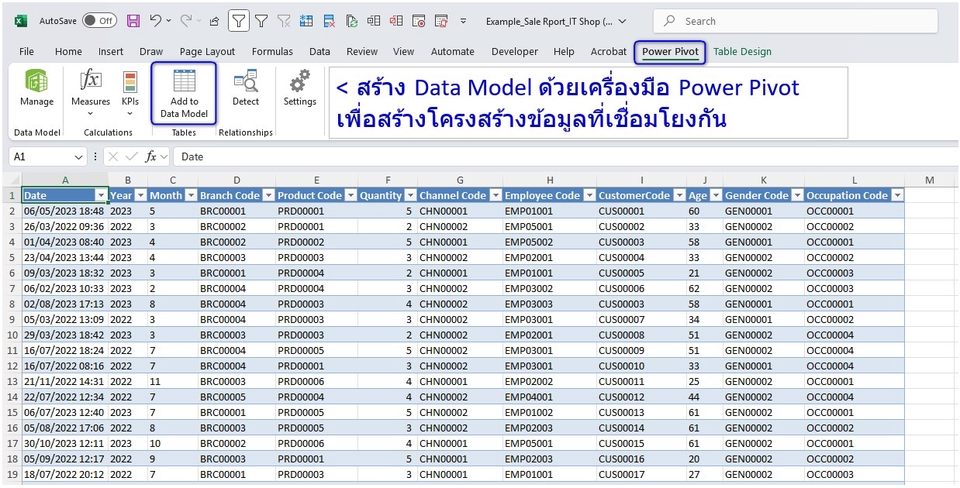Click the formula bar Cancel X icon
Image resolution: width=960 pixels, height=488 pixels.
pyautogui.click(x=113, y=157)
